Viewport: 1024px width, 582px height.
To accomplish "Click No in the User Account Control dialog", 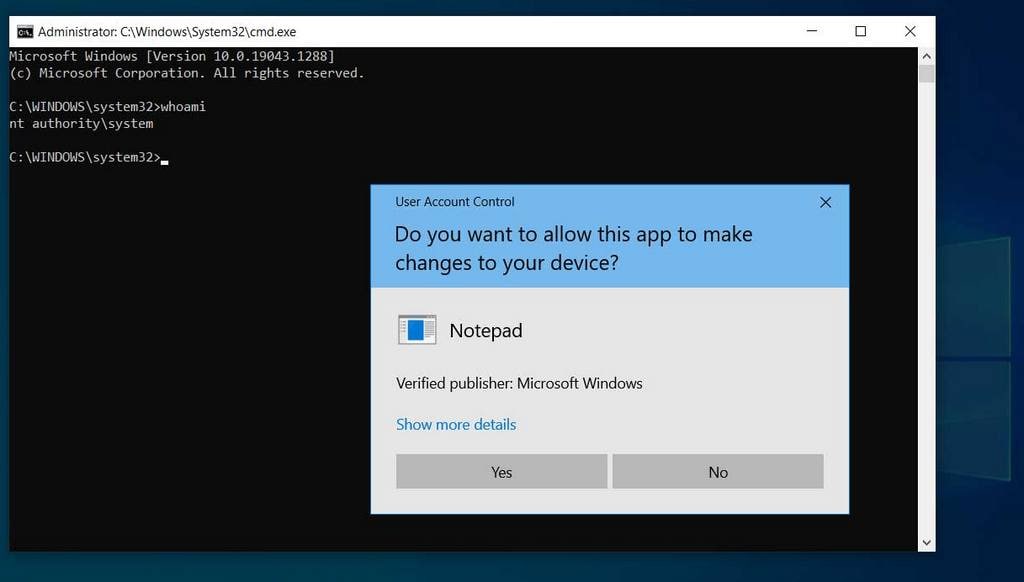I will pyautogui.click(x=718, y=472).
